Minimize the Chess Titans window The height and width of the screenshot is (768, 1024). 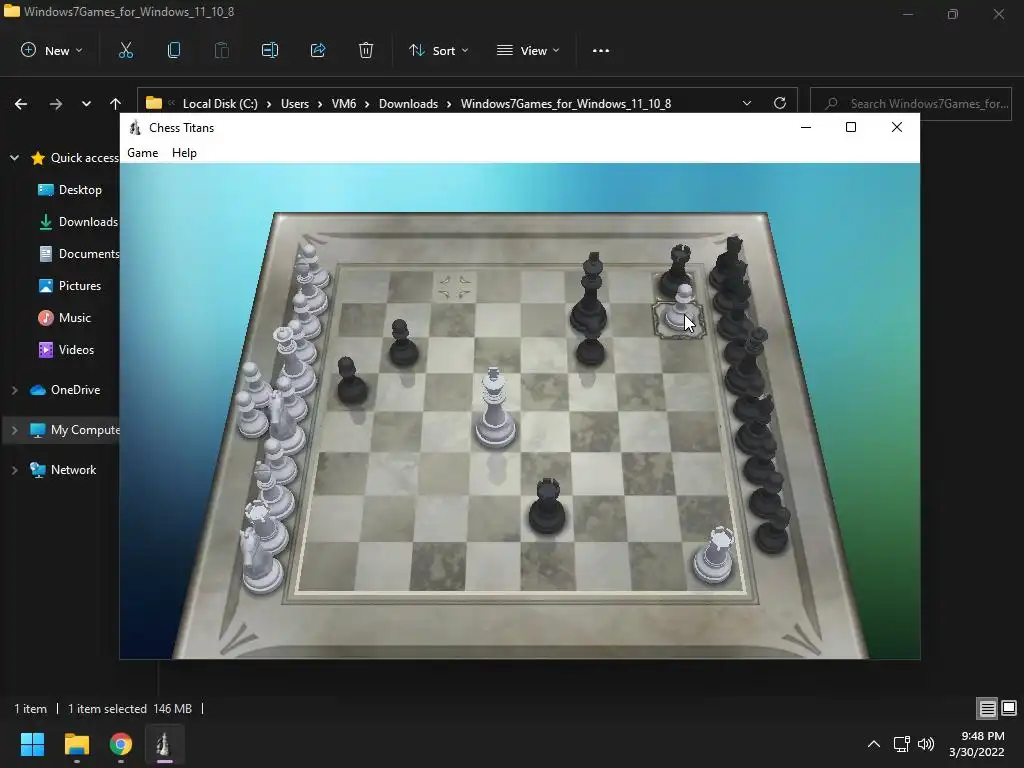point(806,127)
